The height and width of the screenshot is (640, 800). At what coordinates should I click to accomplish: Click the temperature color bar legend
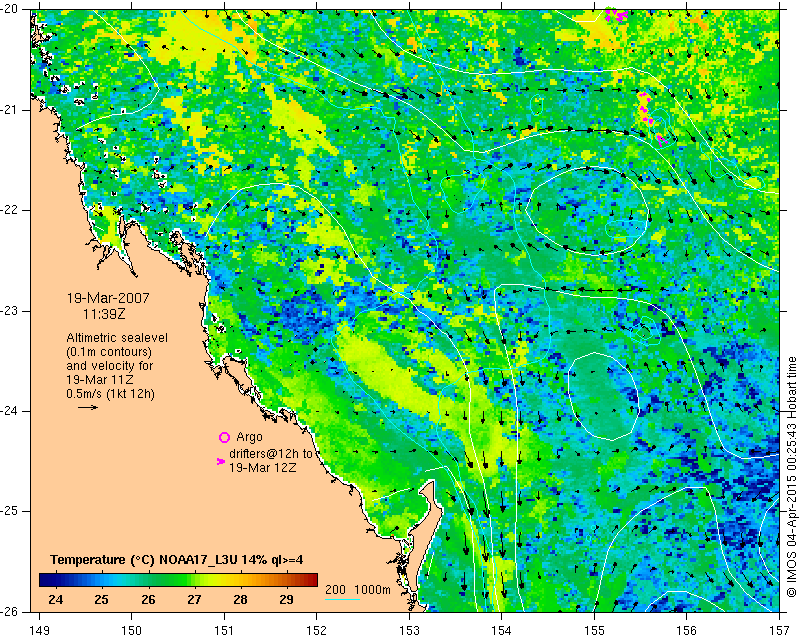tap(178, 580)
